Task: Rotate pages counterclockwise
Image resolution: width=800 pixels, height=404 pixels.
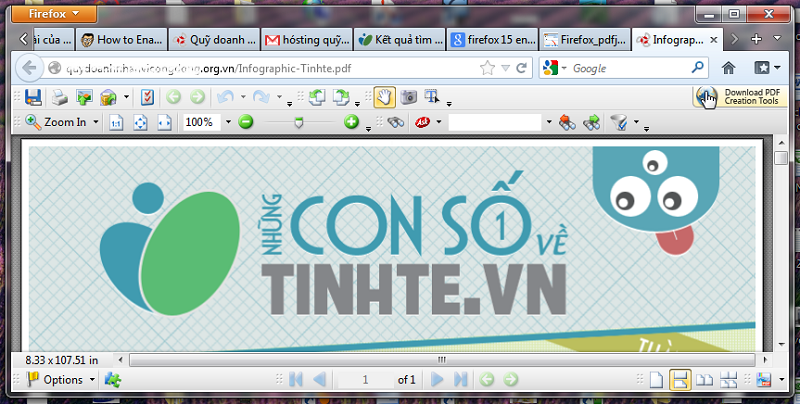Action: [x=316, y=97]
